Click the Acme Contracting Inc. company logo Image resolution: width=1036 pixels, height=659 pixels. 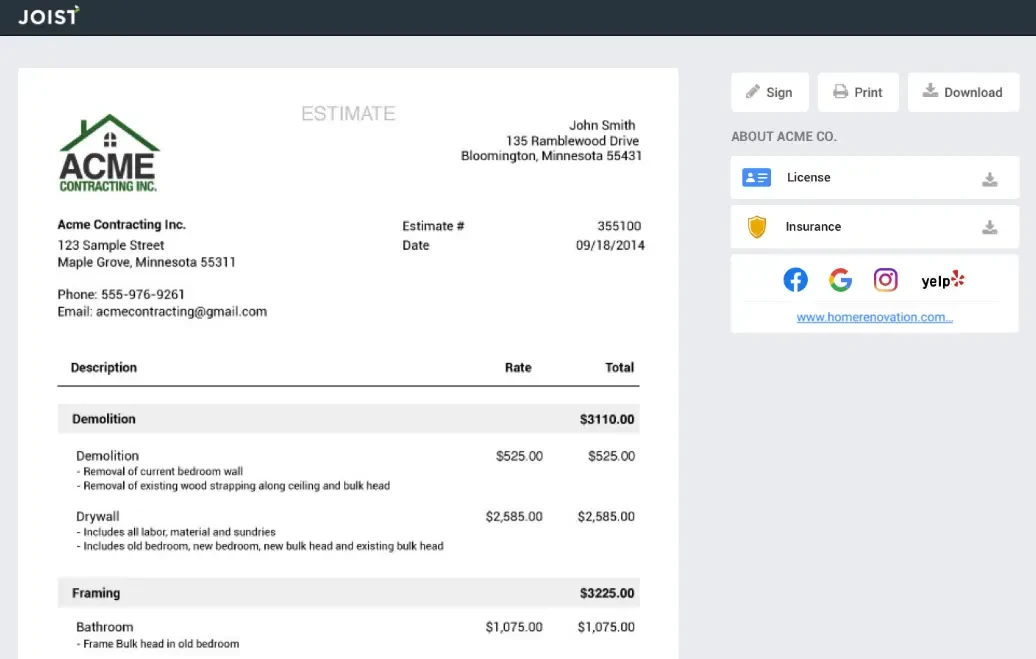[108, 150]
